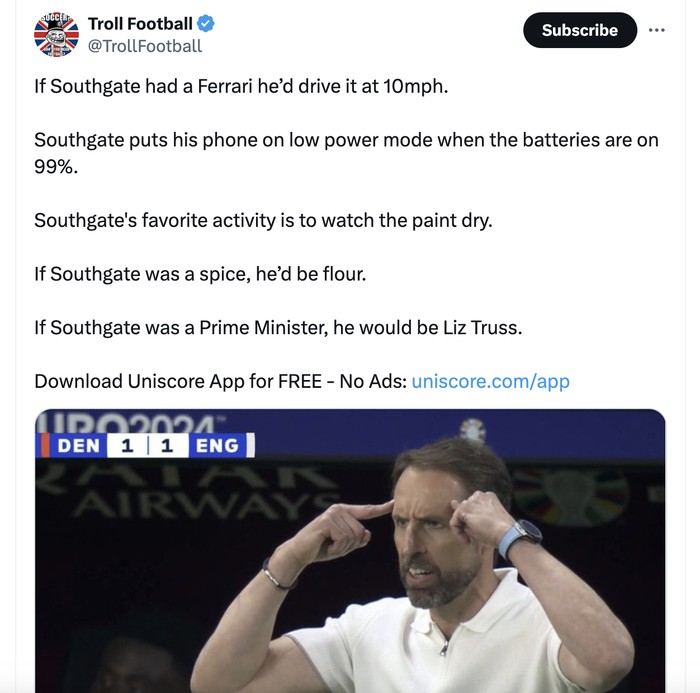Open the uniscore.com/app link
The image size is (700, 693).
point(490,381)
